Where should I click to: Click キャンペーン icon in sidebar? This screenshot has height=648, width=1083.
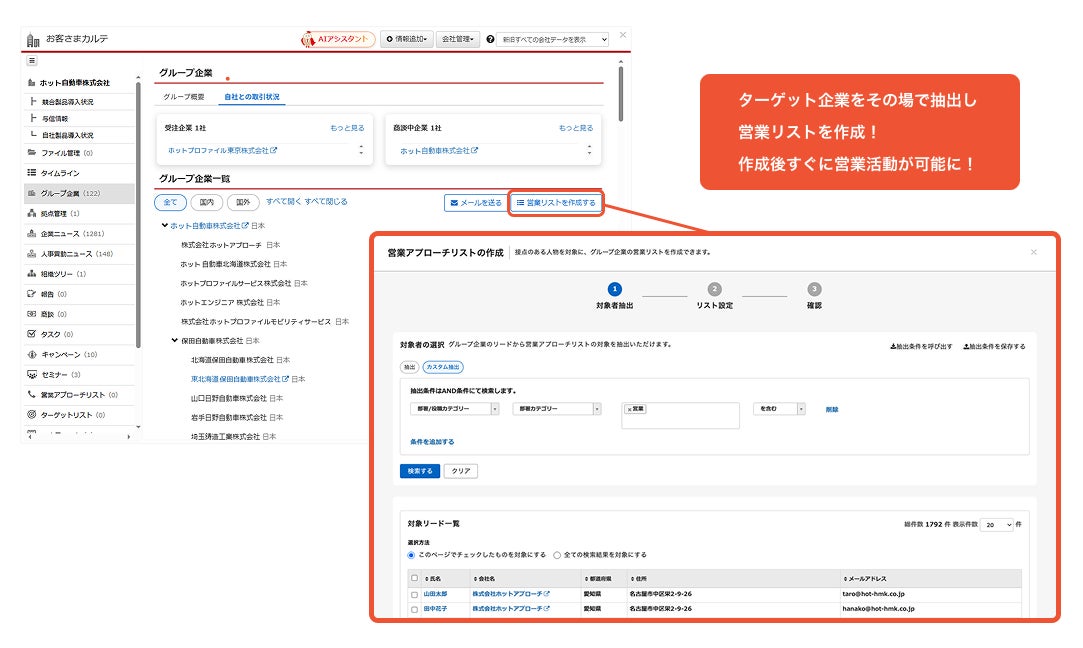32,354
